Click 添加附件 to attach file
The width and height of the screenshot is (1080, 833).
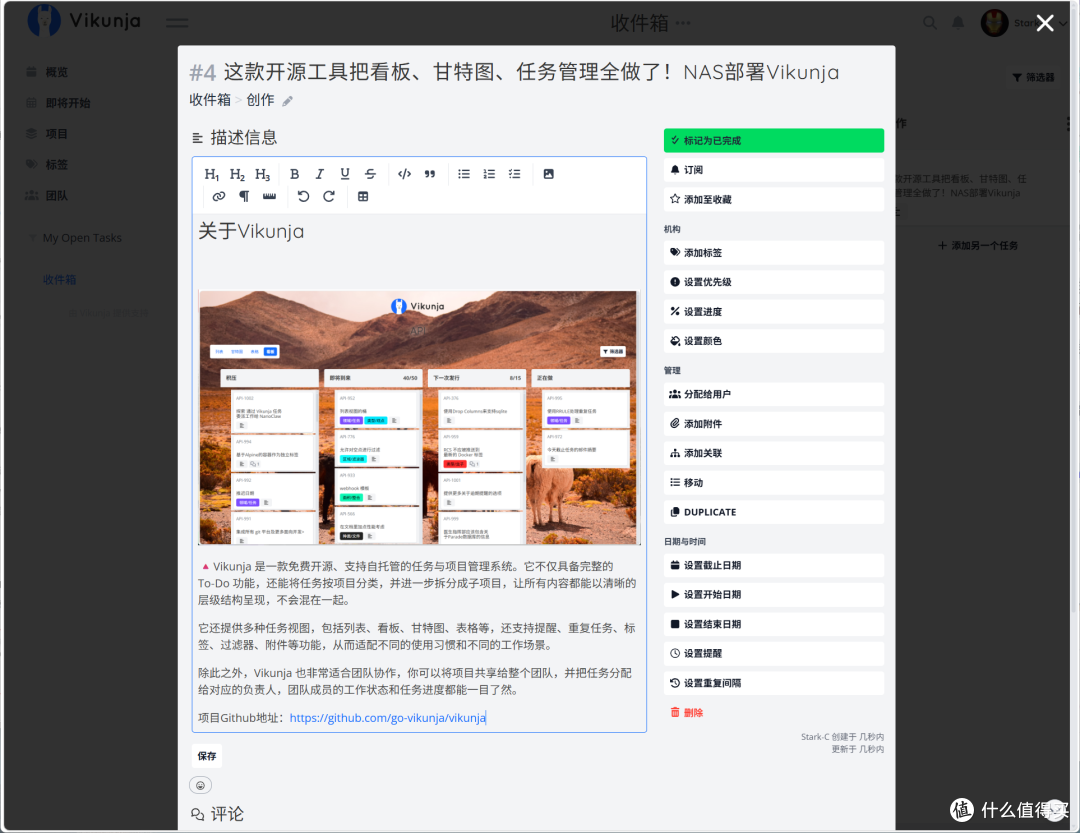coord(773,424)
